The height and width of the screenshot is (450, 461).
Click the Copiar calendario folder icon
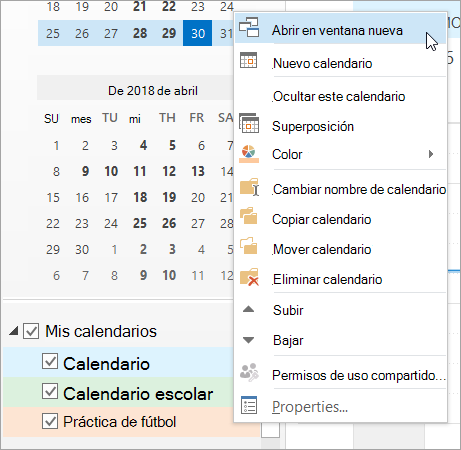(249, 216)
